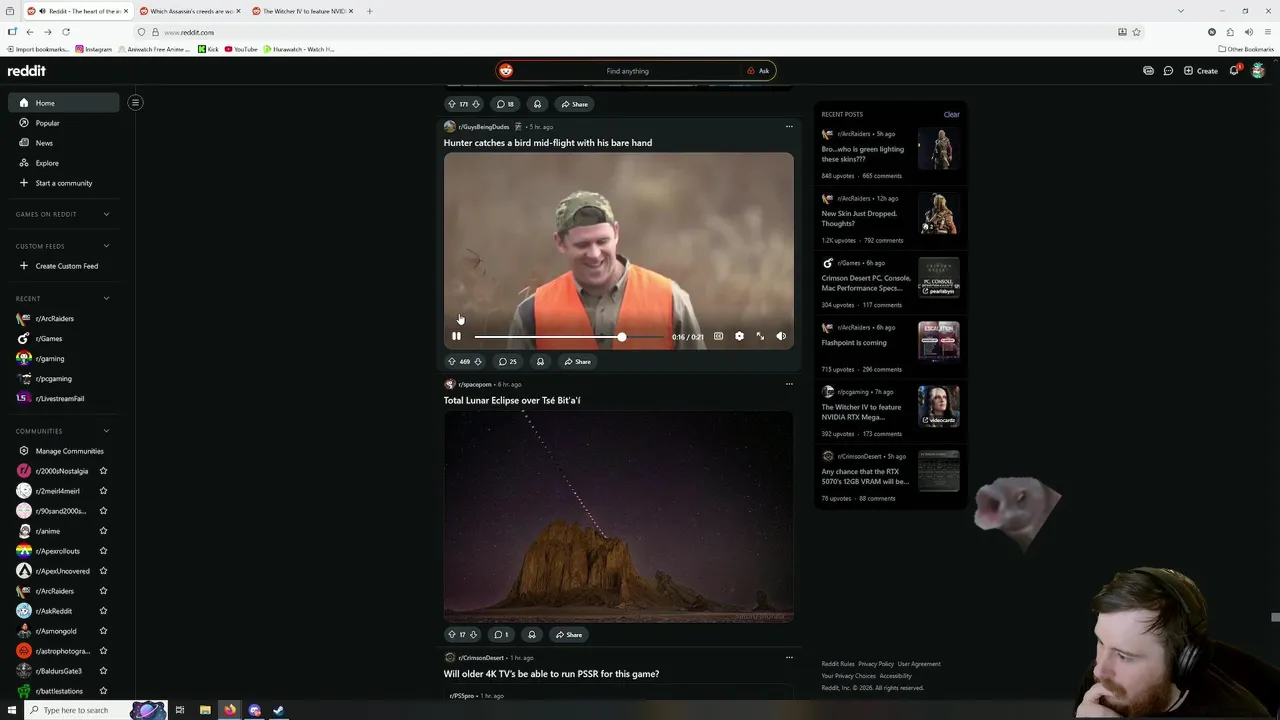Collapse the Custom Feeds section
Screen dimensions: 1280x720
pyautogui.click(x=106, y=246)
